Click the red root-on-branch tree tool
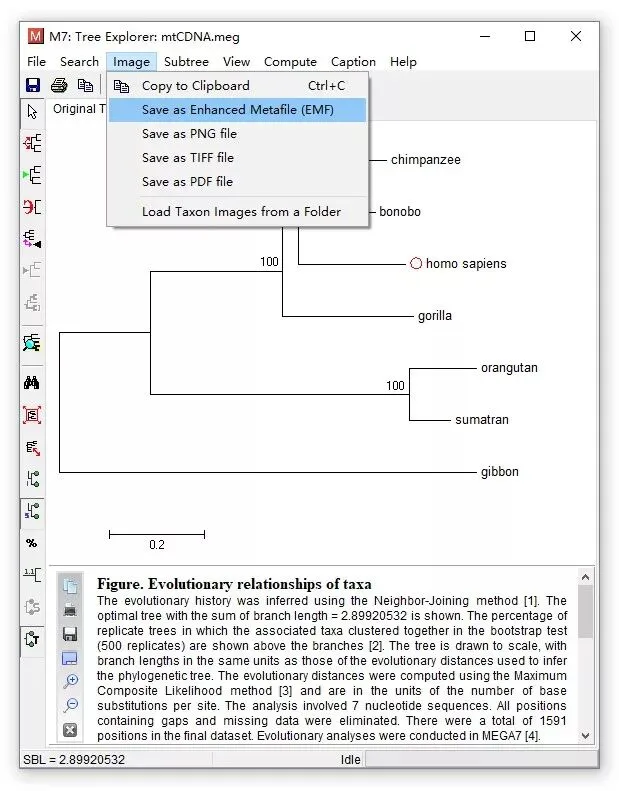 tap(32, 143)
